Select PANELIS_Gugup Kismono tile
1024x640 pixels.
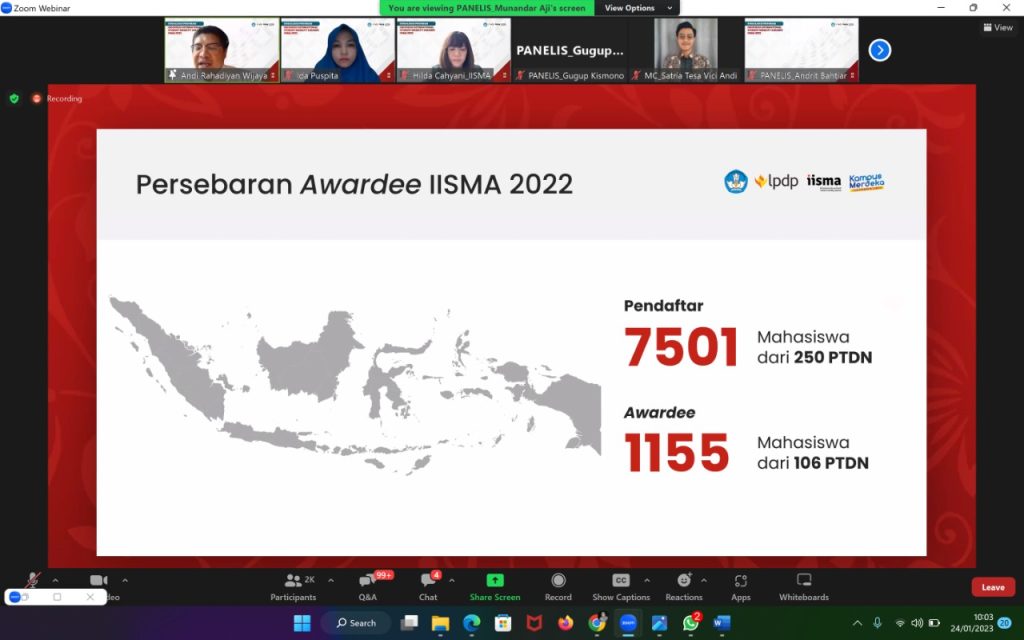point(569,50)
